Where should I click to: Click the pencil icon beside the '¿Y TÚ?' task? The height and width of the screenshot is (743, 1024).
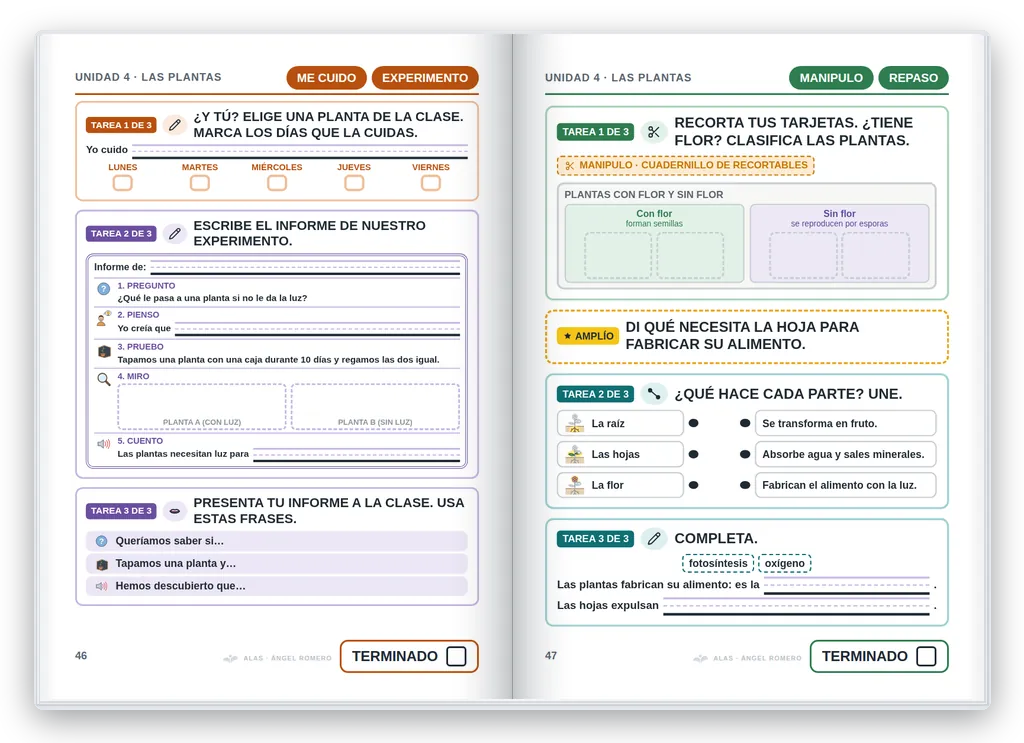coord(174,125)
